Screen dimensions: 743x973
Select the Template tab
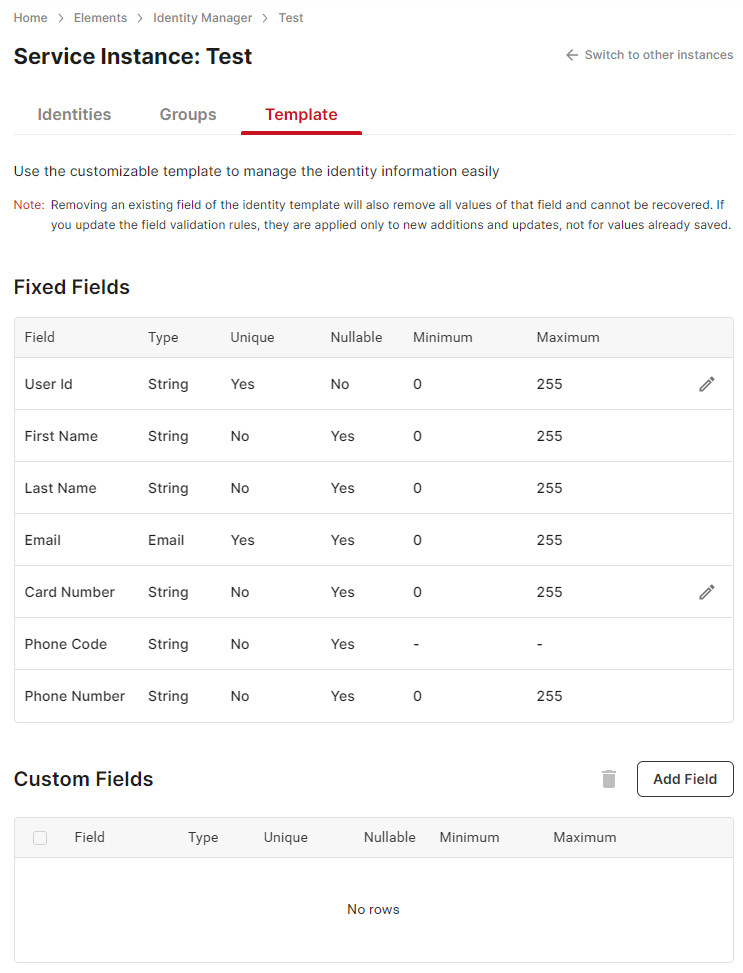(301, 114)
